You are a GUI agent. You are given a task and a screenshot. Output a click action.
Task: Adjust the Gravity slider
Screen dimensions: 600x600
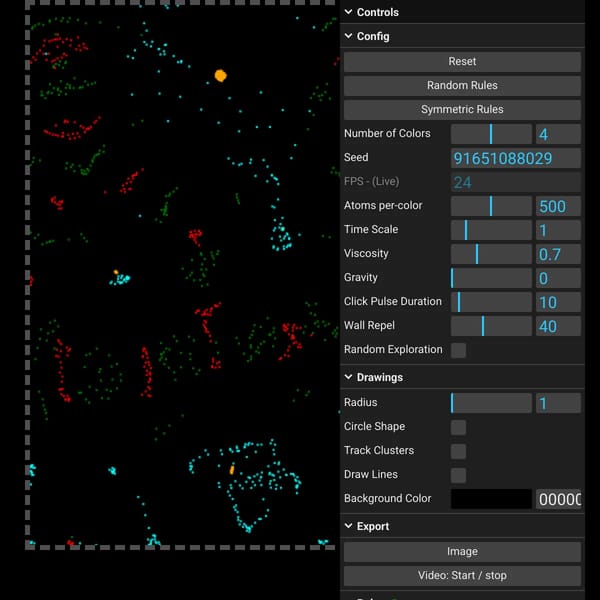[x=491, y=278]
